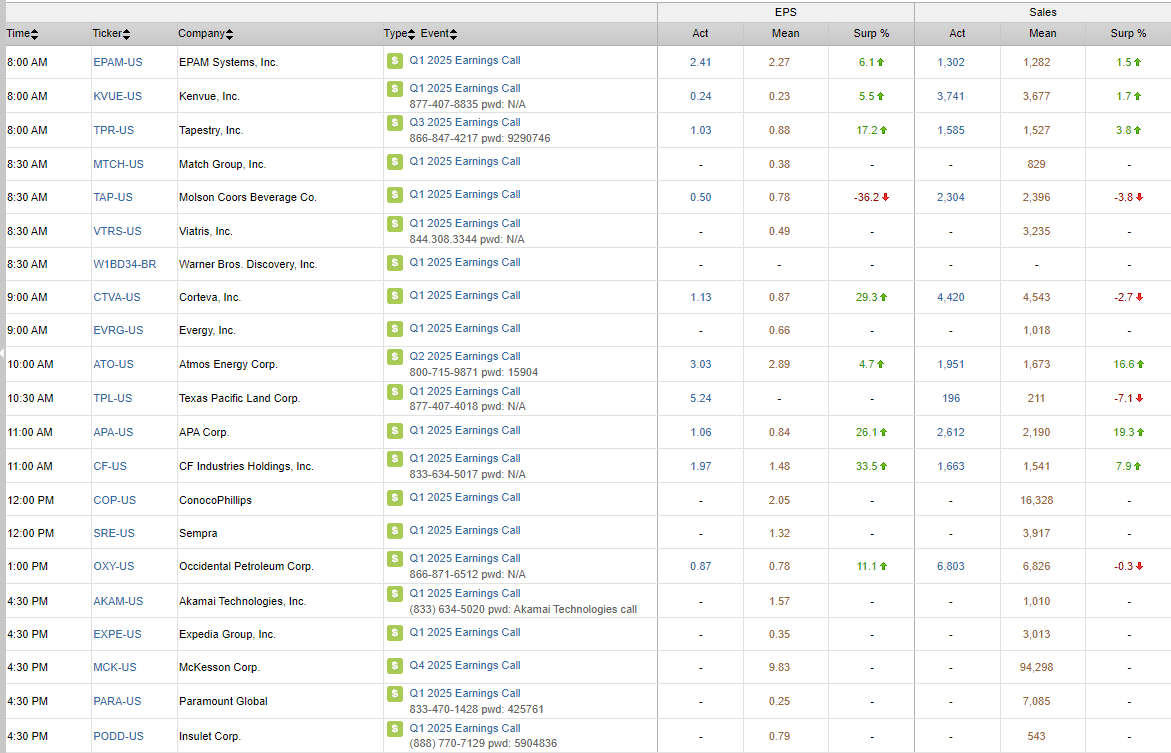Open the CTVA-US ticker link

click(x=117, y=297)
